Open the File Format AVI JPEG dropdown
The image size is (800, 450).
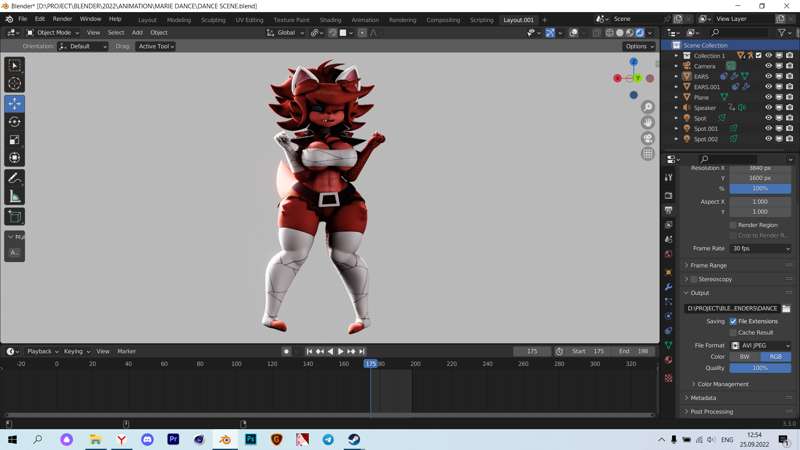pos(760,345)
